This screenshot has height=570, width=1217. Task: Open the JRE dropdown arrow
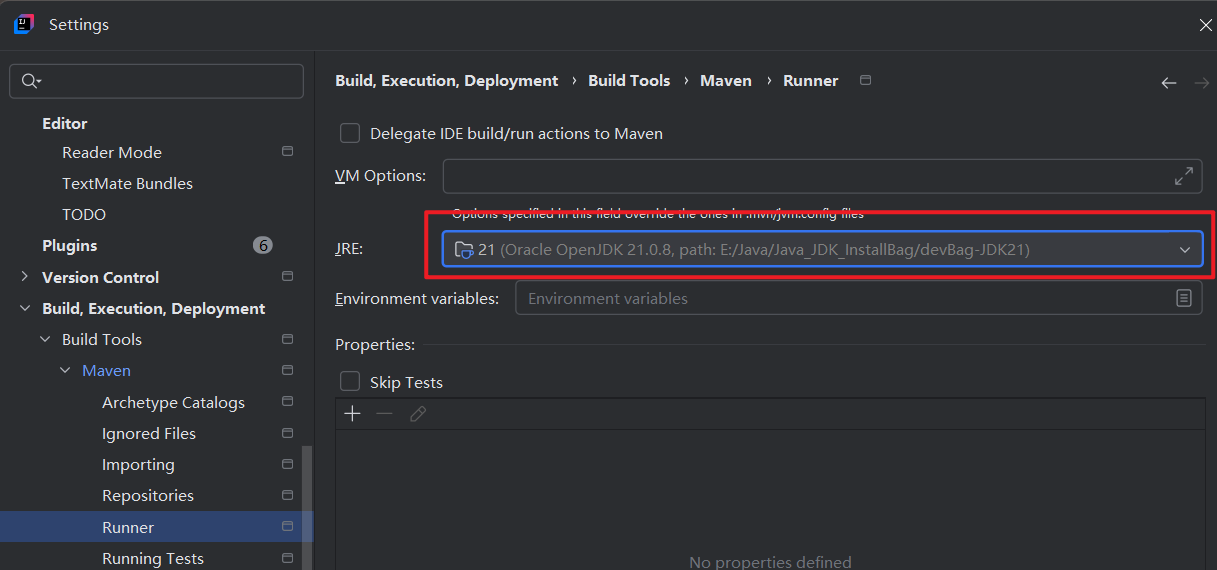(1185, 250)
